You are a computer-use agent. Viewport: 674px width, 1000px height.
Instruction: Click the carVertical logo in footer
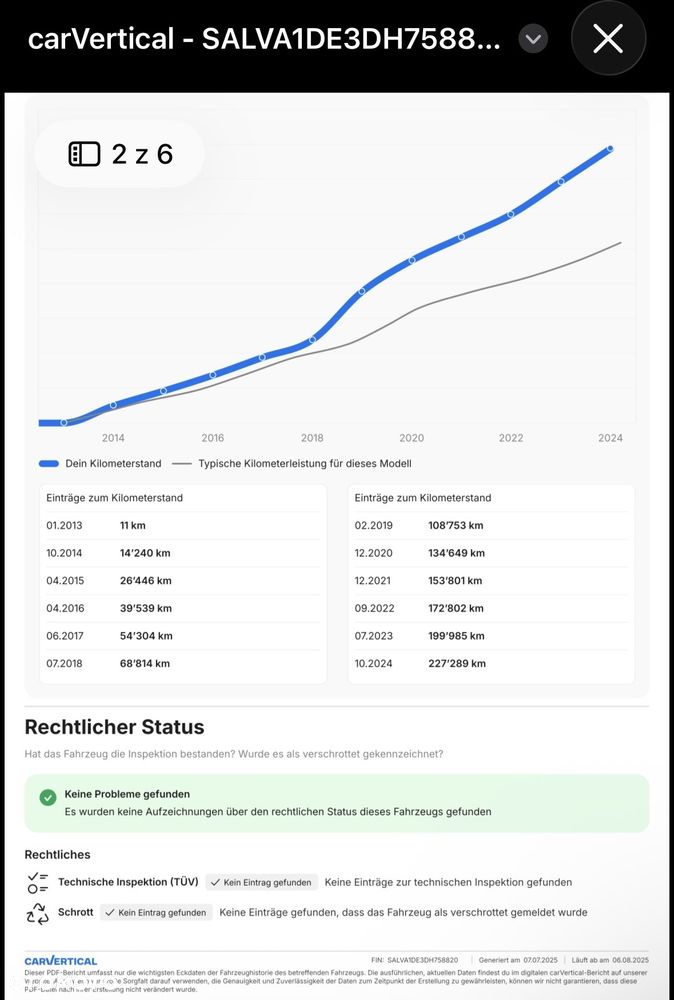[61, 961]
